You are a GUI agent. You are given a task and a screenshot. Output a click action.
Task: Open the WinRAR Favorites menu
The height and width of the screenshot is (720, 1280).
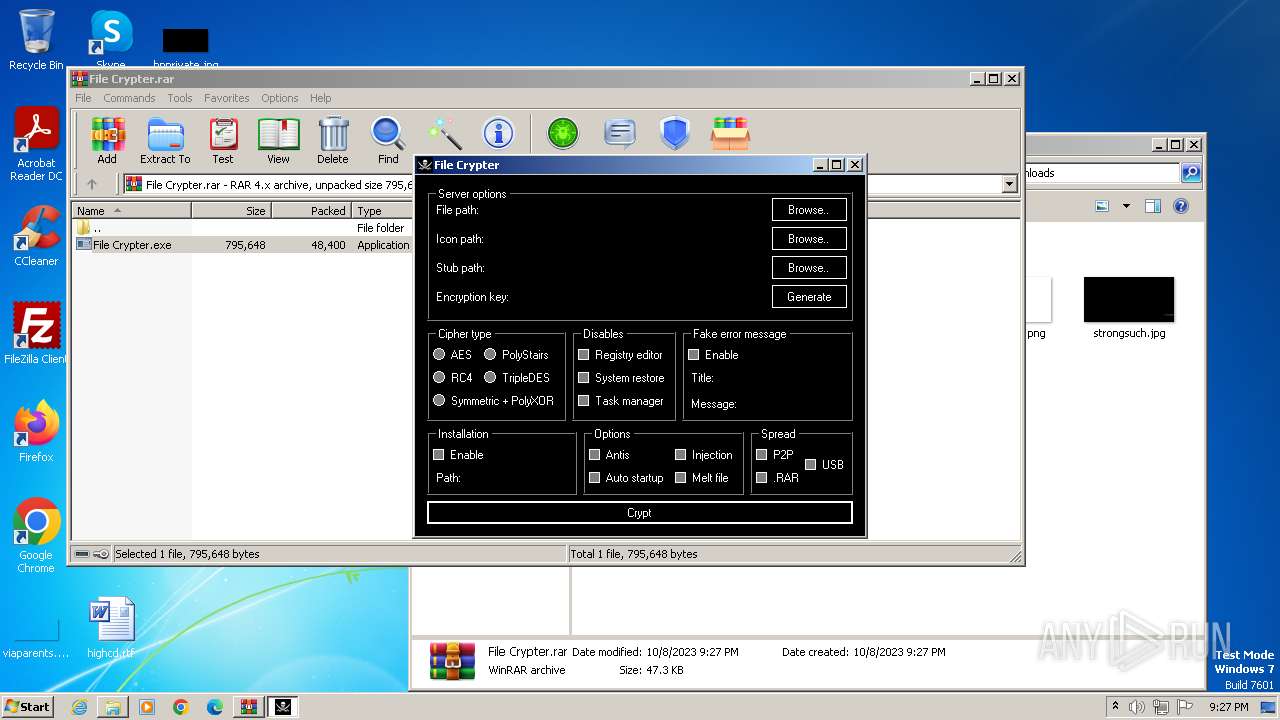click(227, 98)
